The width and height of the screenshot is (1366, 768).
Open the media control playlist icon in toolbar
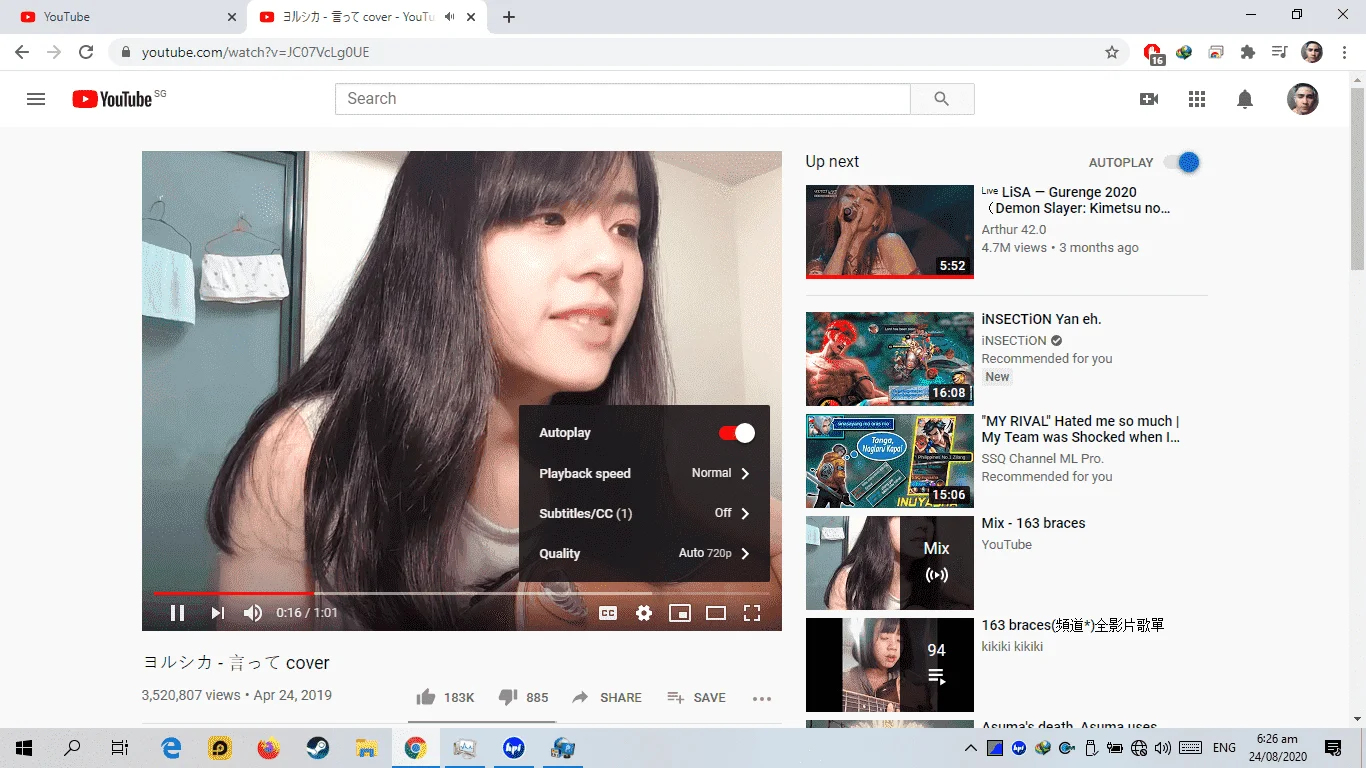(1279, 52)
